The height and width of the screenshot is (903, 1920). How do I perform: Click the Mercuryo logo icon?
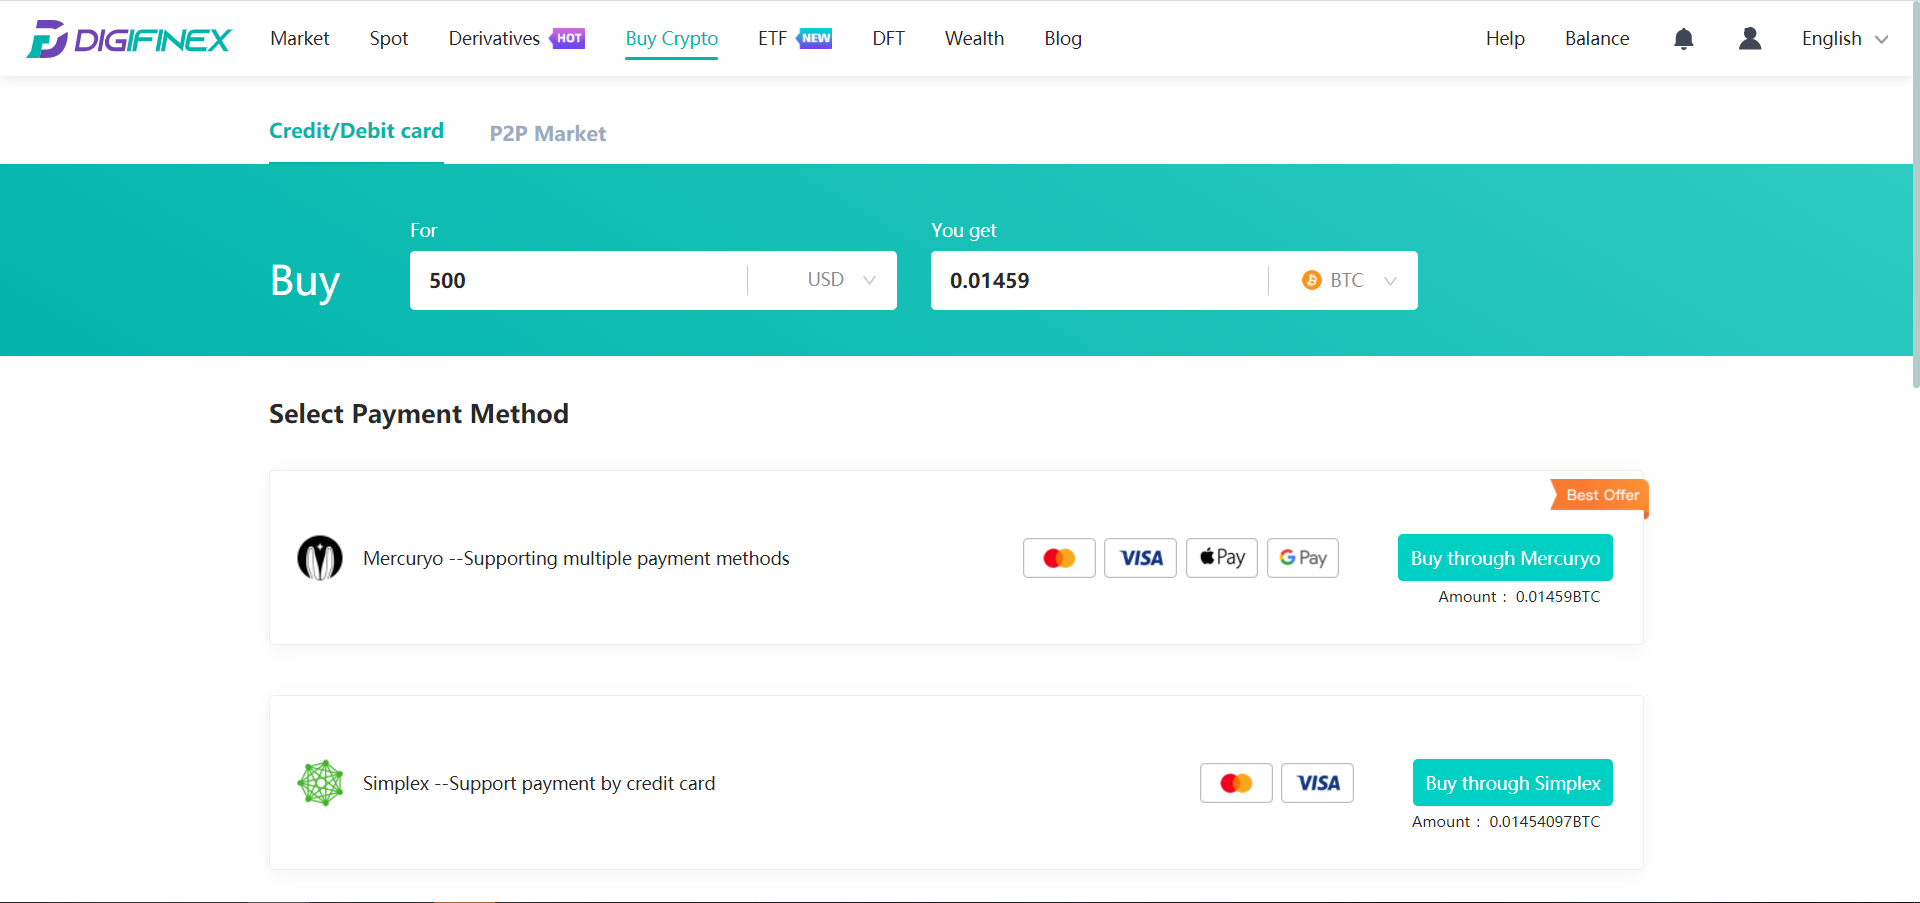click(320, 558)
